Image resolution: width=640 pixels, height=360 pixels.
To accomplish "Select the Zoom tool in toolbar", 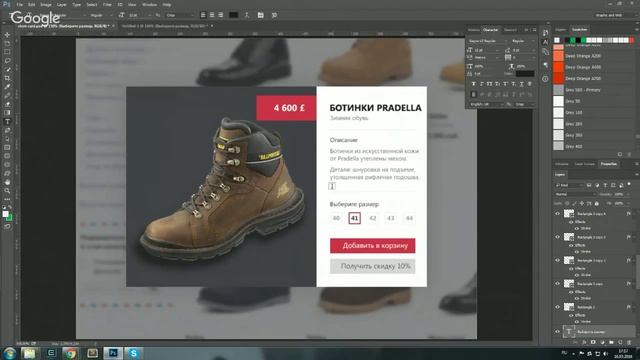I will click(x=7, y=191).
